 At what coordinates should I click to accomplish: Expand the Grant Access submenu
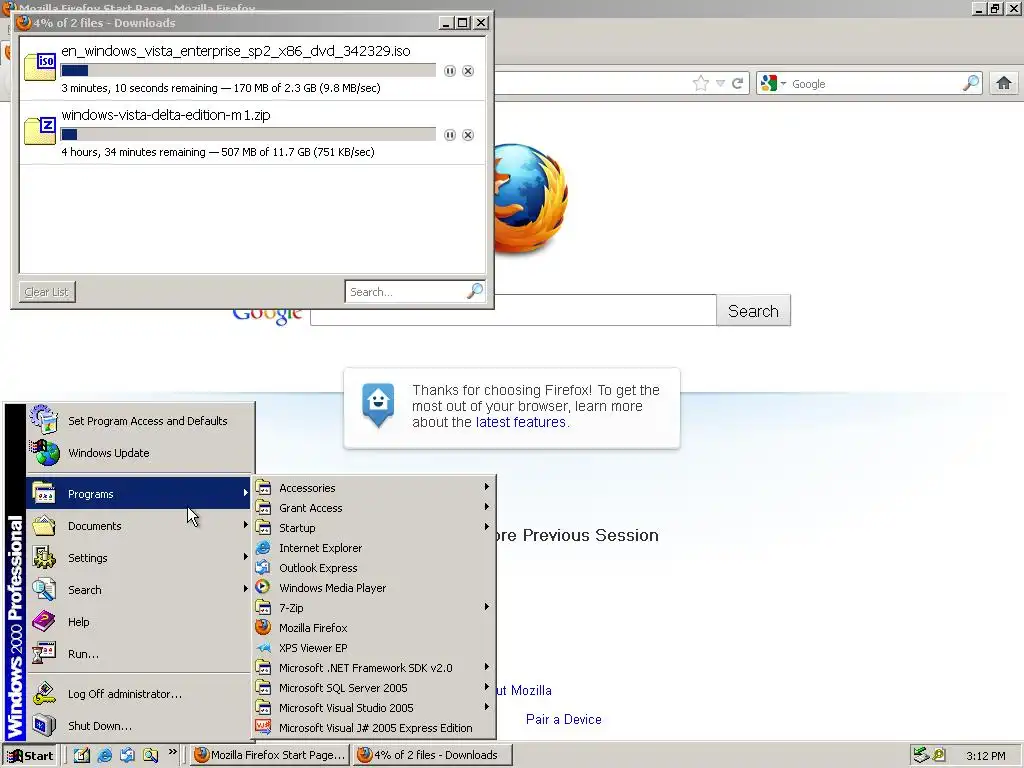[x=375, y=508]
